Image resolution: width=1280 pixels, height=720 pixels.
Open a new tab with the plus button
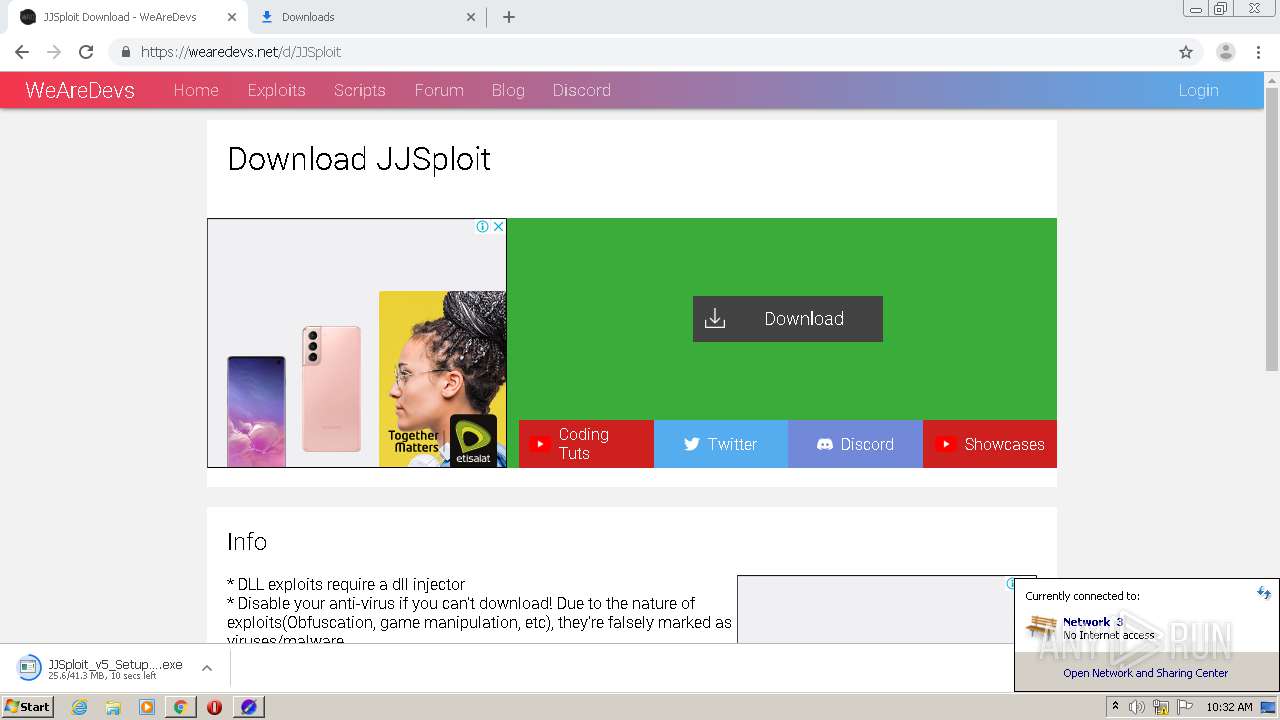[x=508, y=17]
